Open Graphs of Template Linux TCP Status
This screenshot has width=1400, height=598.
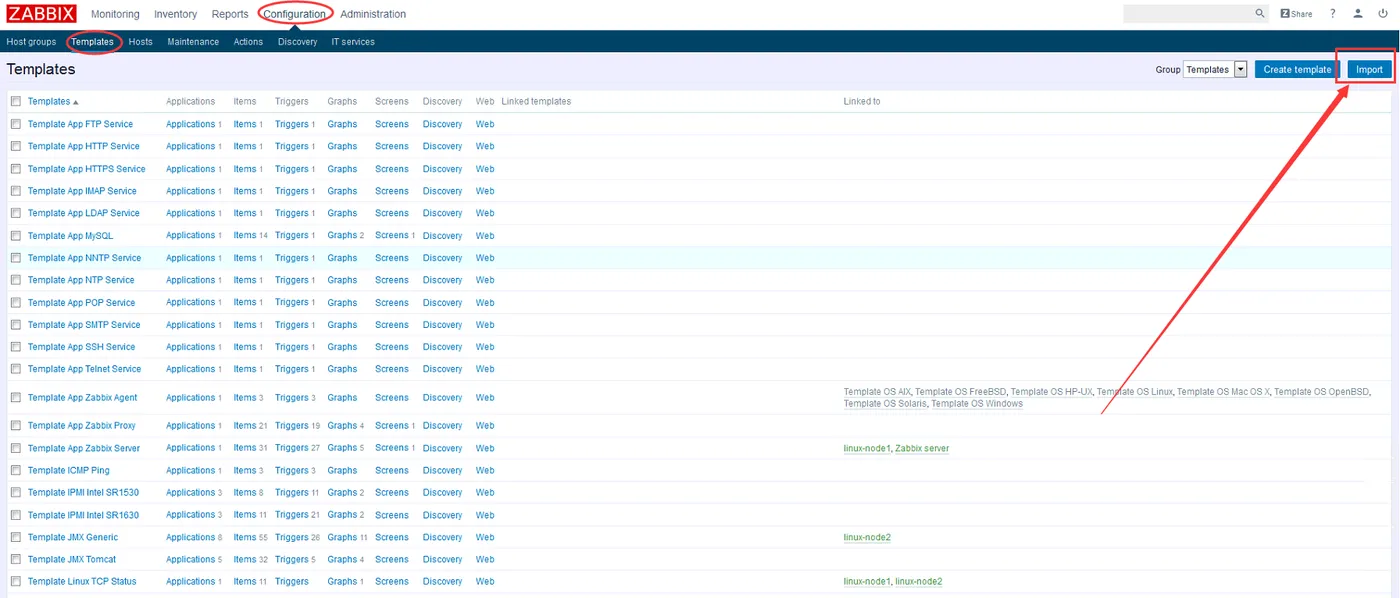point(342,581)
